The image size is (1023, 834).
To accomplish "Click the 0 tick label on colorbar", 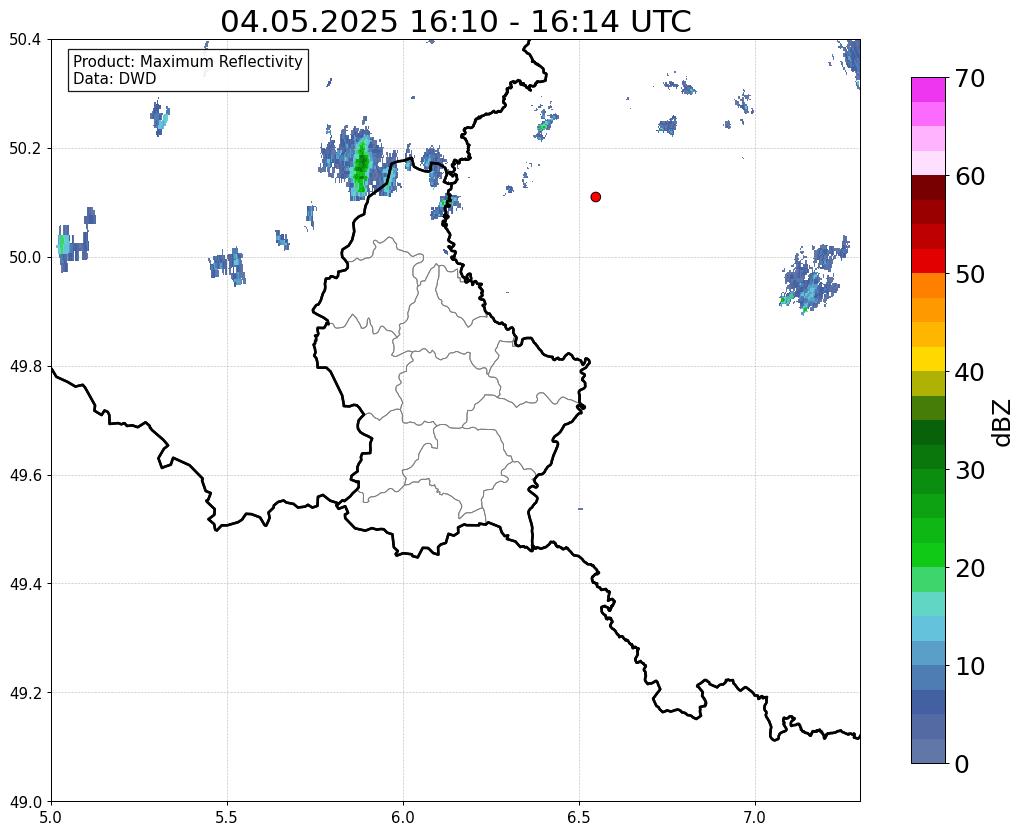I will click(962, 764).
